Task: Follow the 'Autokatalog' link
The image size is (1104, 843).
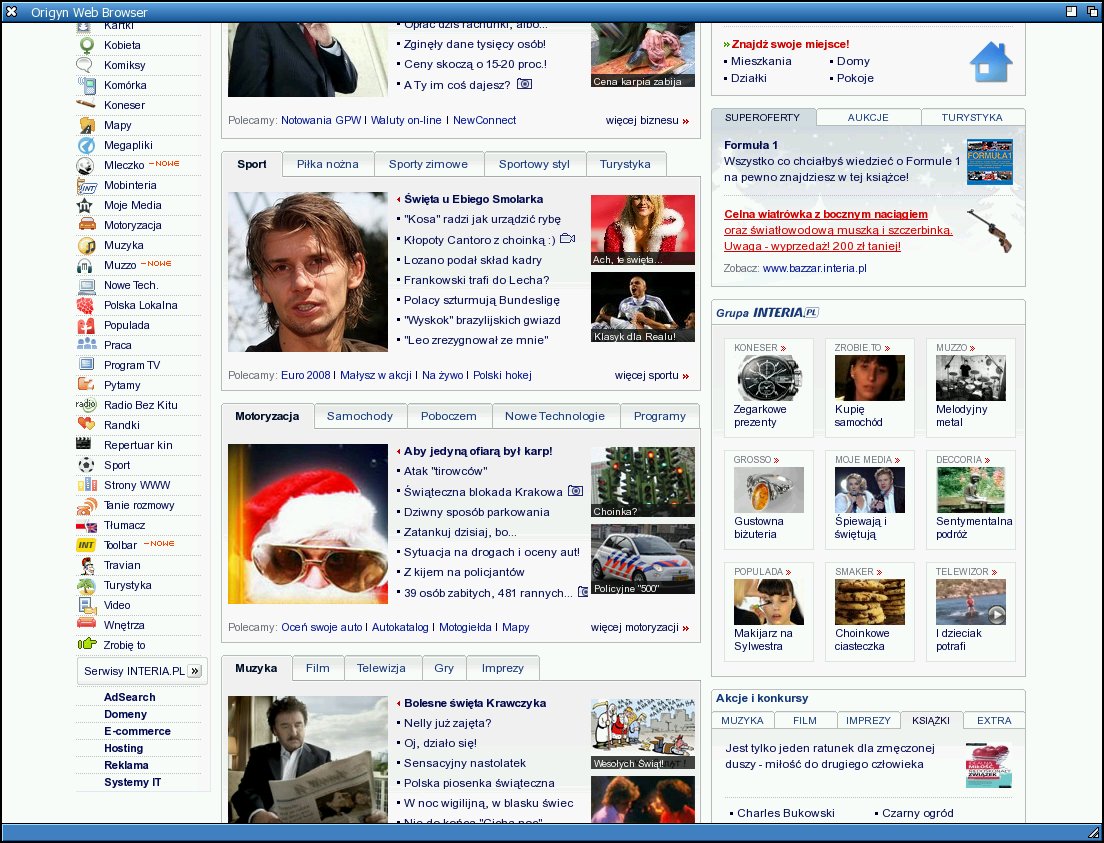Action: 400,627
